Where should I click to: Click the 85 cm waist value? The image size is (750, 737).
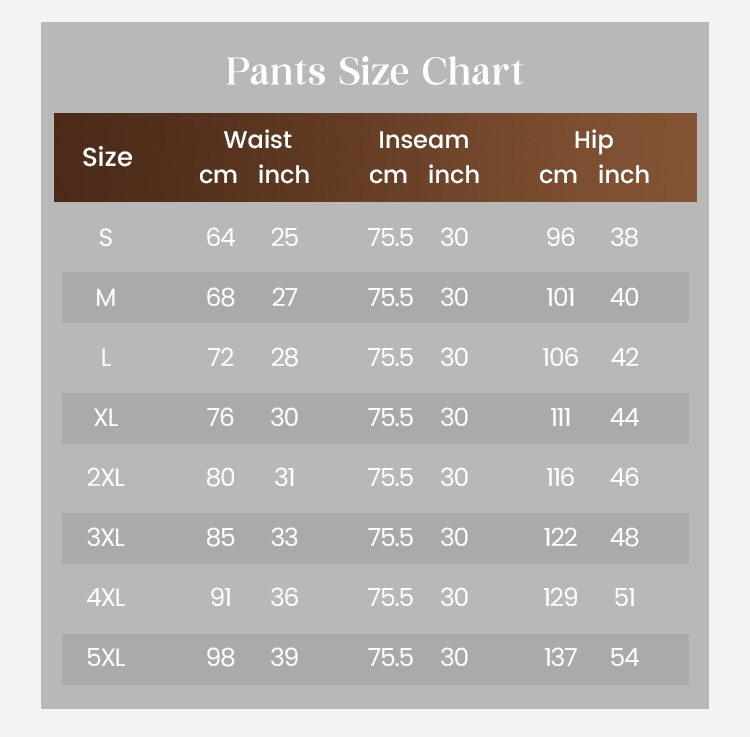[x=220, y=538]
